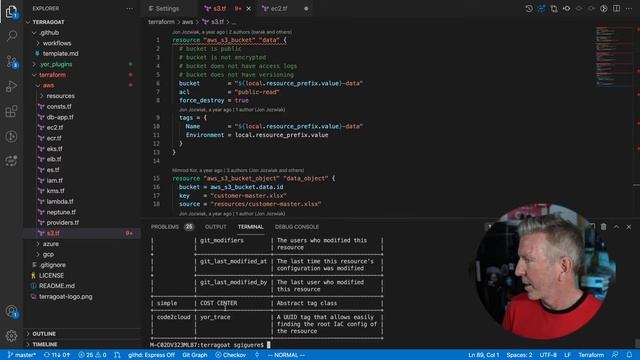
Task: Open editor more actions ellipsis
Action: point(629,9)
